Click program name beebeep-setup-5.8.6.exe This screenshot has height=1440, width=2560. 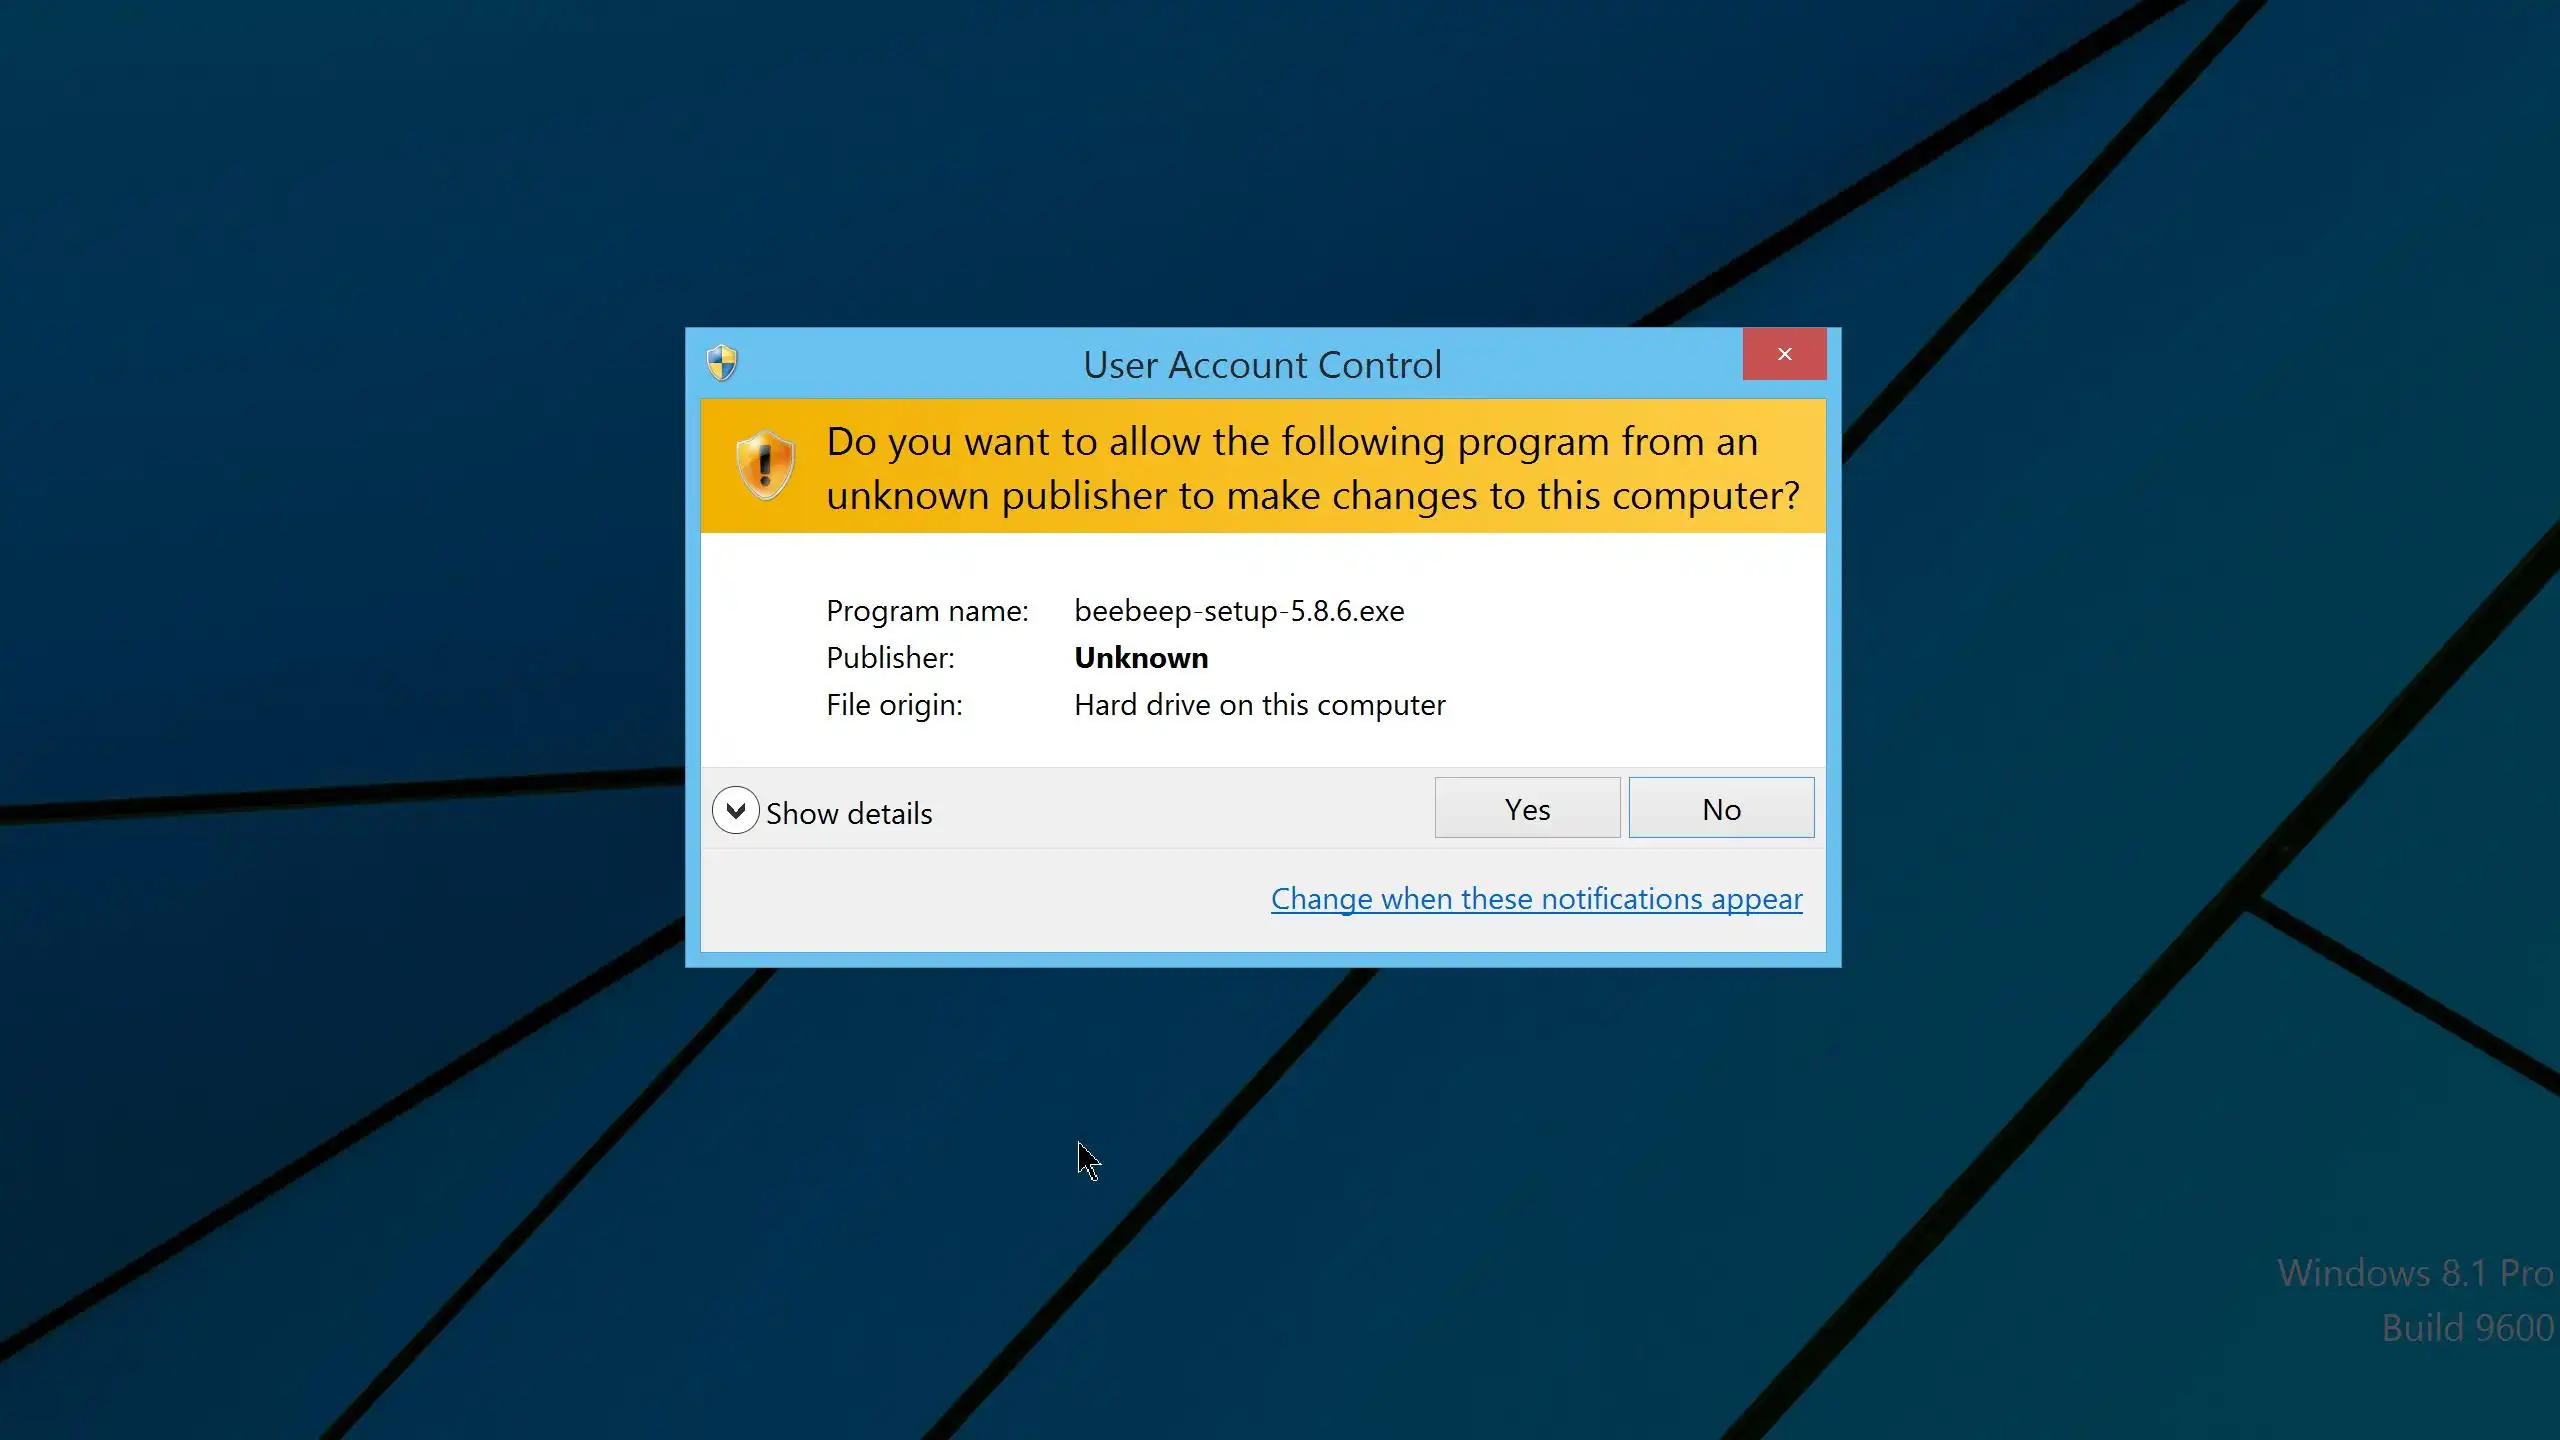click(1239, 611)
